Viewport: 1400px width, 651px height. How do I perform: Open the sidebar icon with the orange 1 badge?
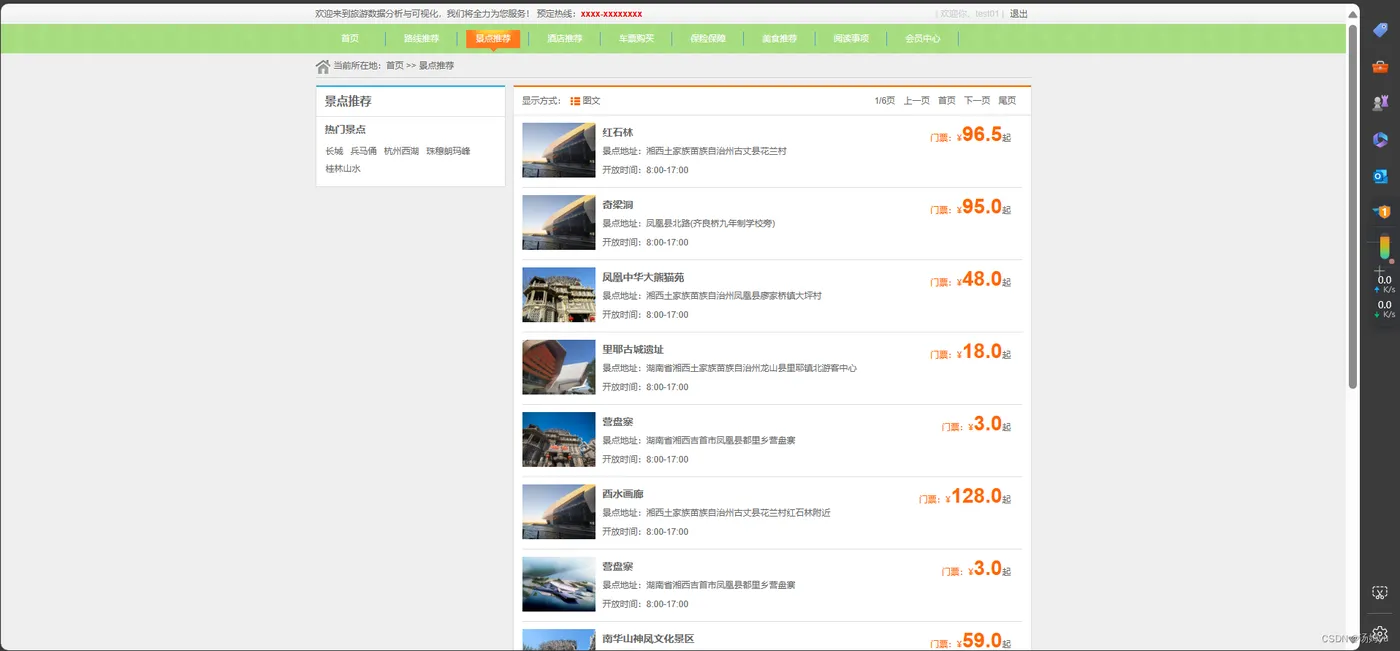[x=1380, y=212]
